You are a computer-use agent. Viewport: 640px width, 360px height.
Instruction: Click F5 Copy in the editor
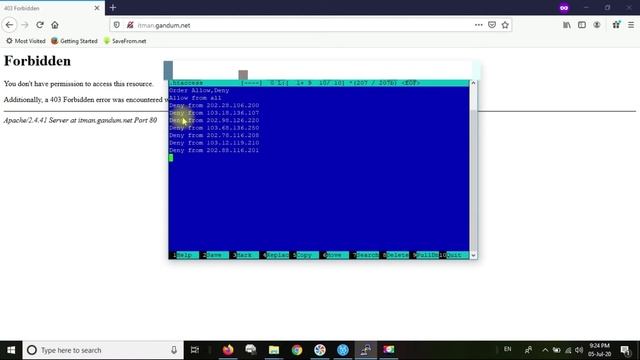pos(305,255)
